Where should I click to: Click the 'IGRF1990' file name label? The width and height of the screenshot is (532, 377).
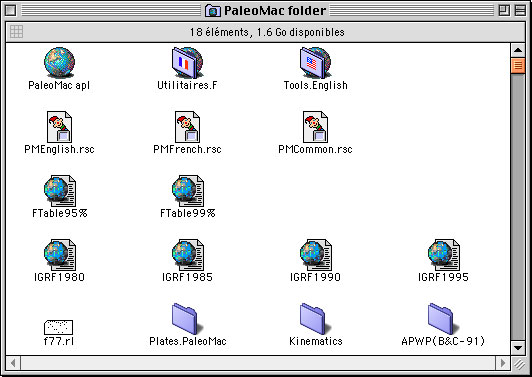pos(315,277)
